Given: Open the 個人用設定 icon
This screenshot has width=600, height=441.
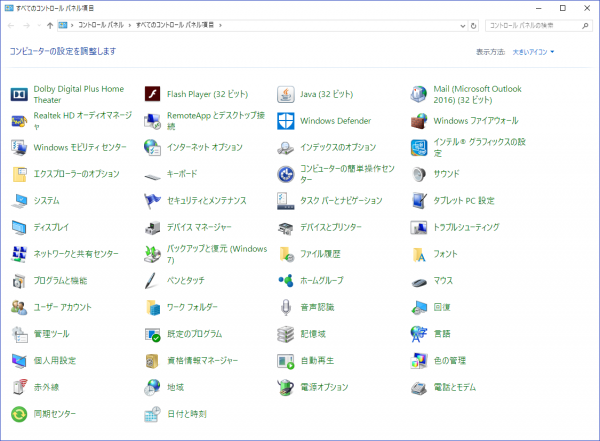Looking at the screenshot, I should point(19,361).
